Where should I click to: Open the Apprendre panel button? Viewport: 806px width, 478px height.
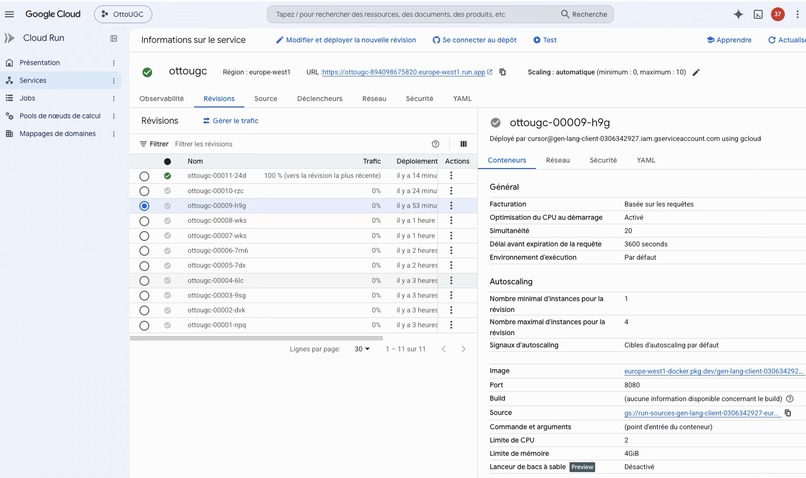729,40
